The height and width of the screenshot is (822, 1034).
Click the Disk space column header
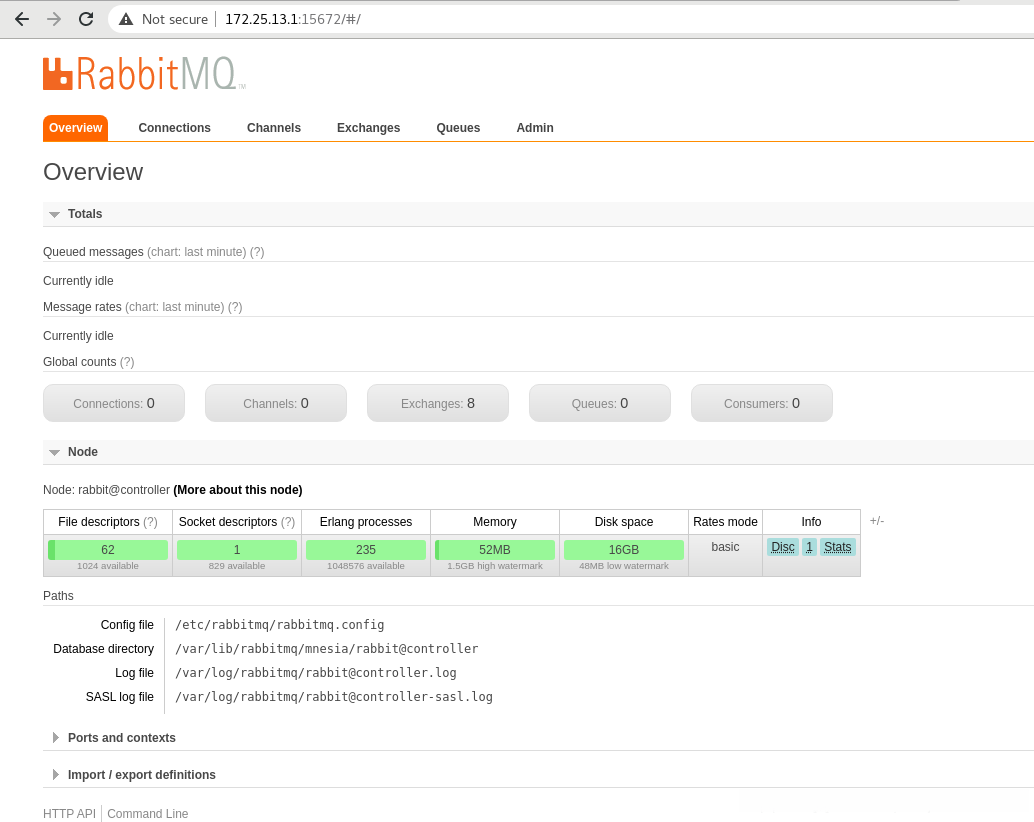(x=624, y=522)
